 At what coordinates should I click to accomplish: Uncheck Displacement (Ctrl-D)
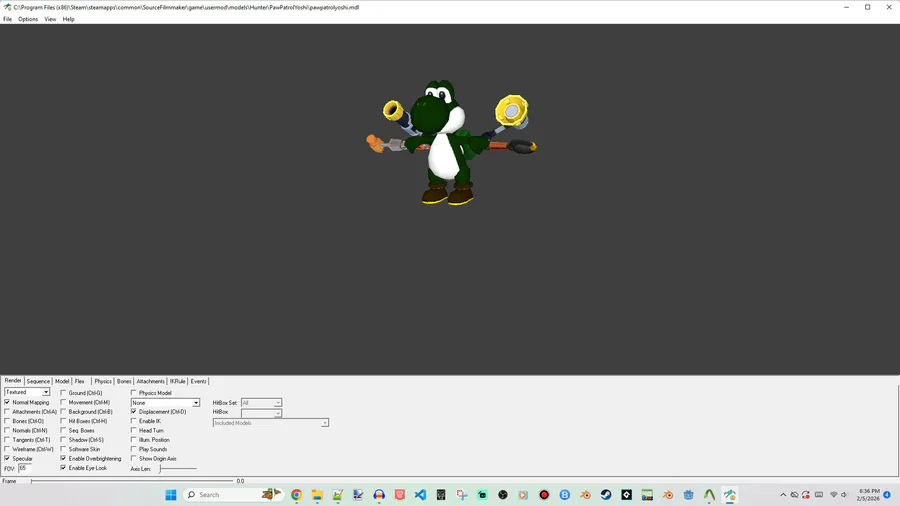[134, 412]
